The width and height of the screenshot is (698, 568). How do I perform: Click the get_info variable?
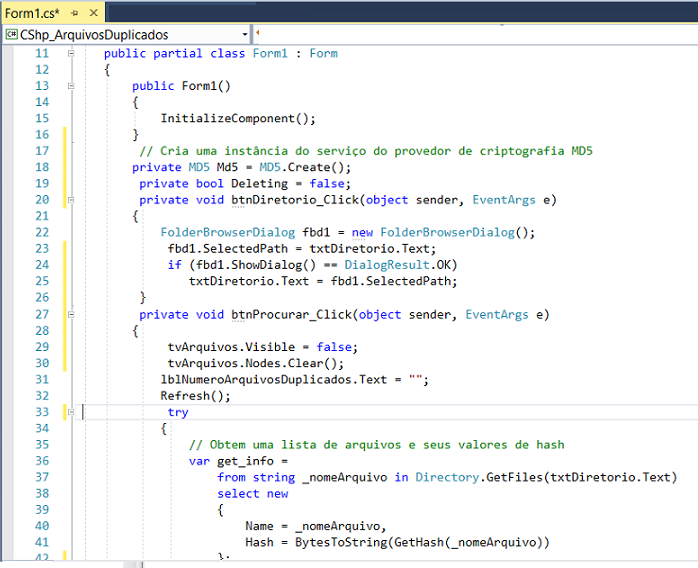tap(245, 461)
